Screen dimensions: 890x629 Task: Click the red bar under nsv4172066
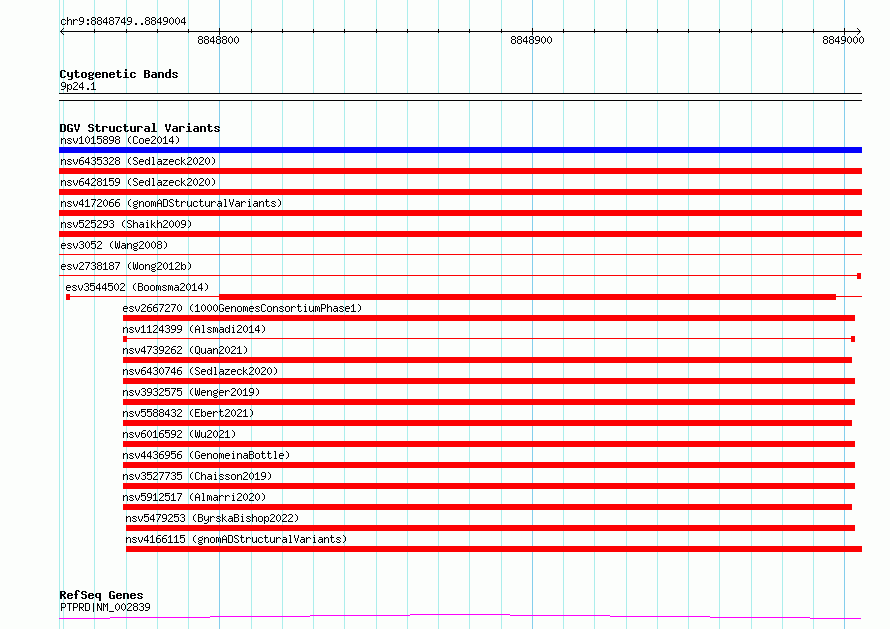[460, 213]
